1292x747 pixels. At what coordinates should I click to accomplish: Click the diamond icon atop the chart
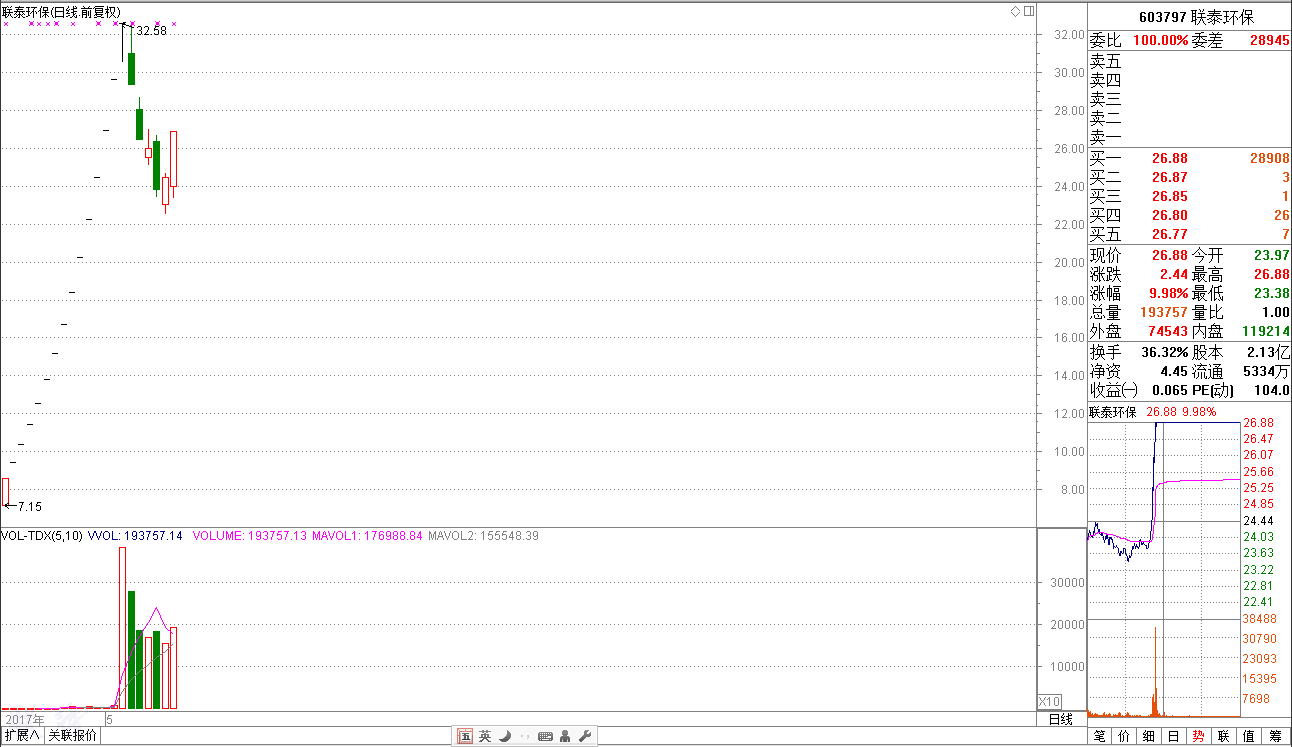pos(1015,11)
